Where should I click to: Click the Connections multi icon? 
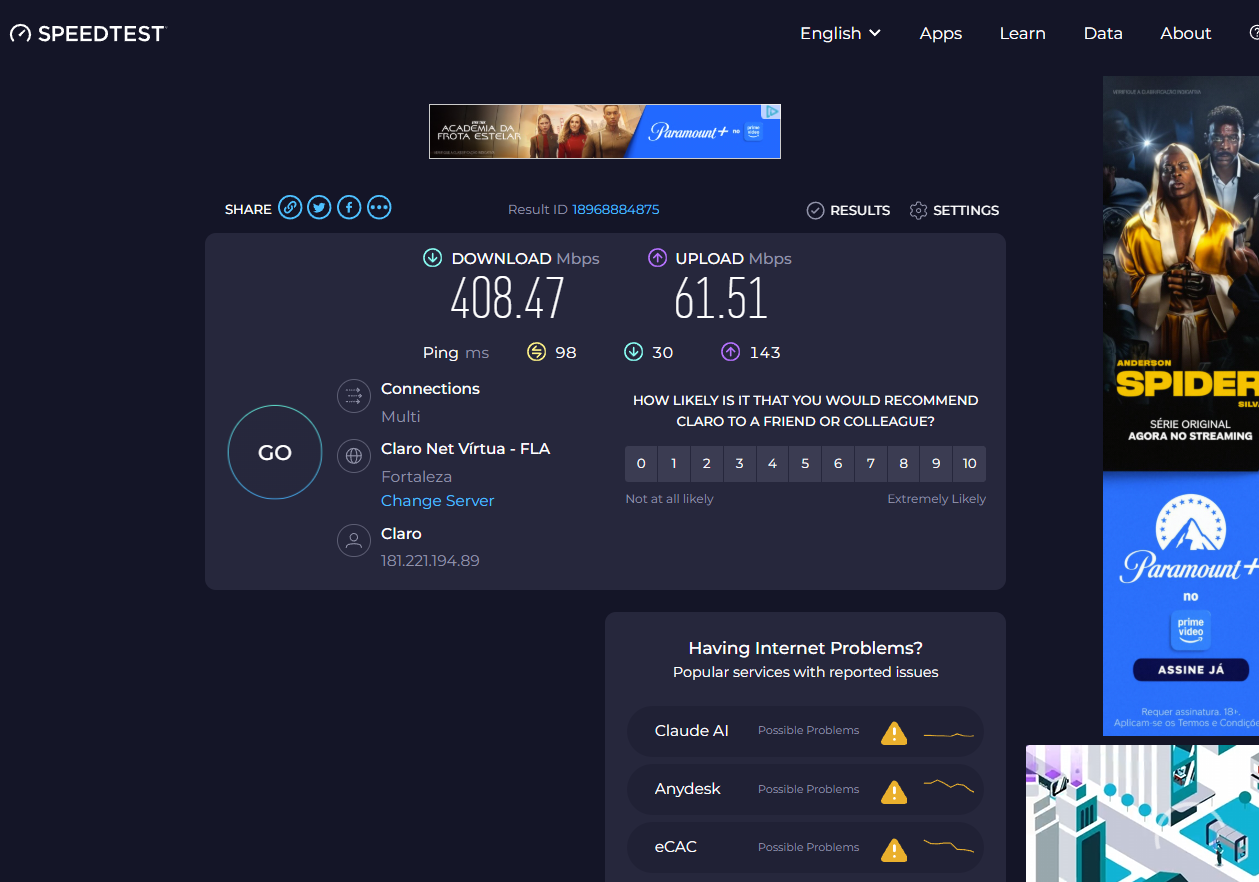(354, 396)
